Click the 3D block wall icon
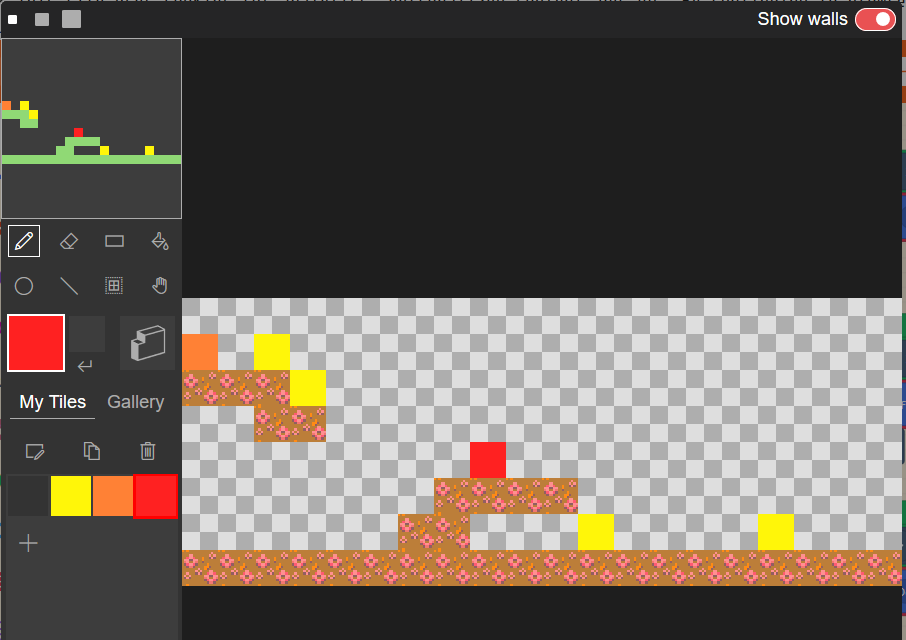This screenshot has height=640, width=906. click(x=146, y=342)
